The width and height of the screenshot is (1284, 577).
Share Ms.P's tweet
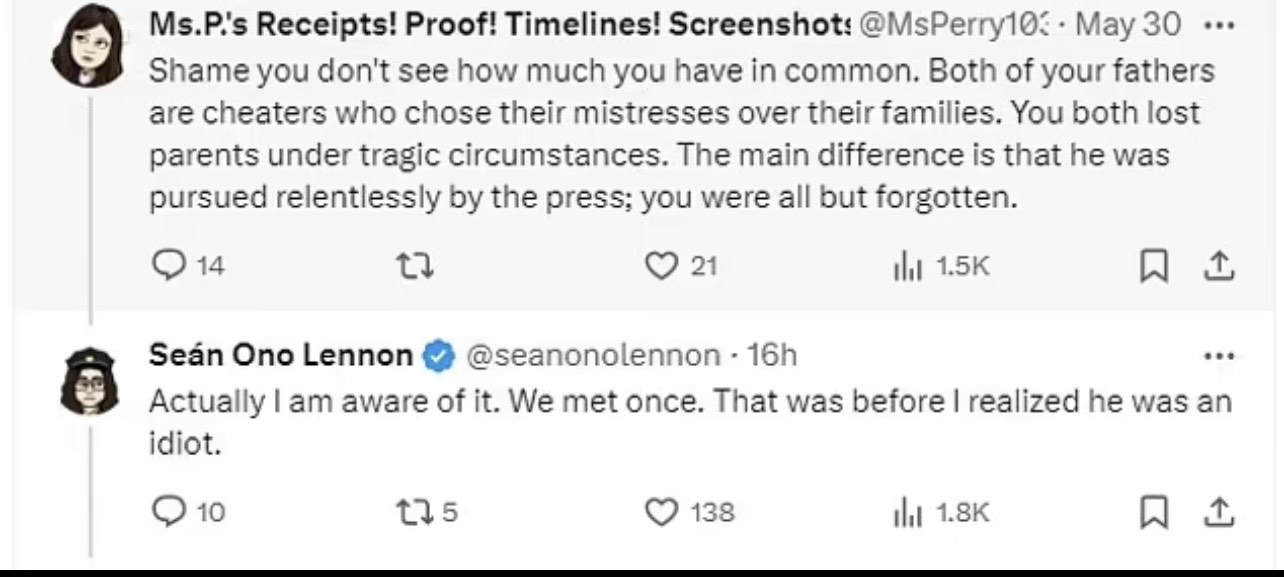1218,266
